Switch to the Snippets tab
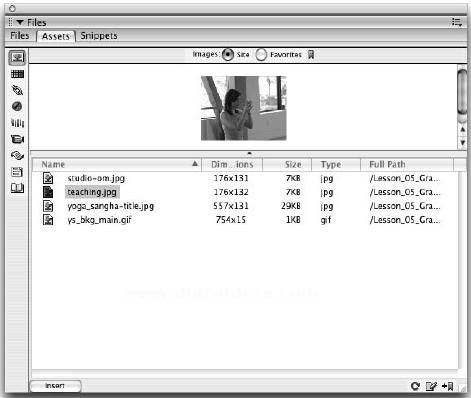The image size is (471, 398). pos(99,36)
